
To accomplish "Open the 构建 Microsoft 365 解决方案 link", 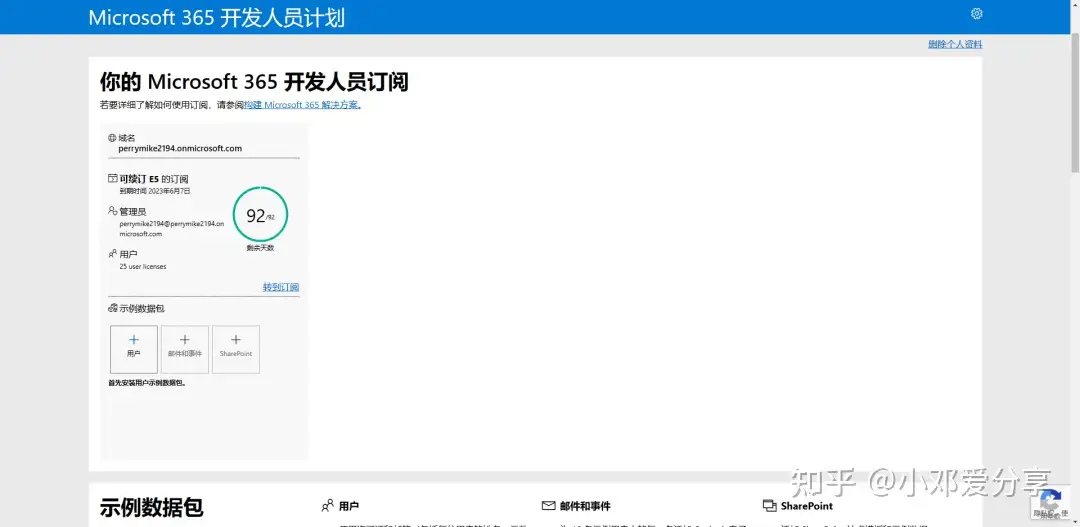I will pos(302,105).
